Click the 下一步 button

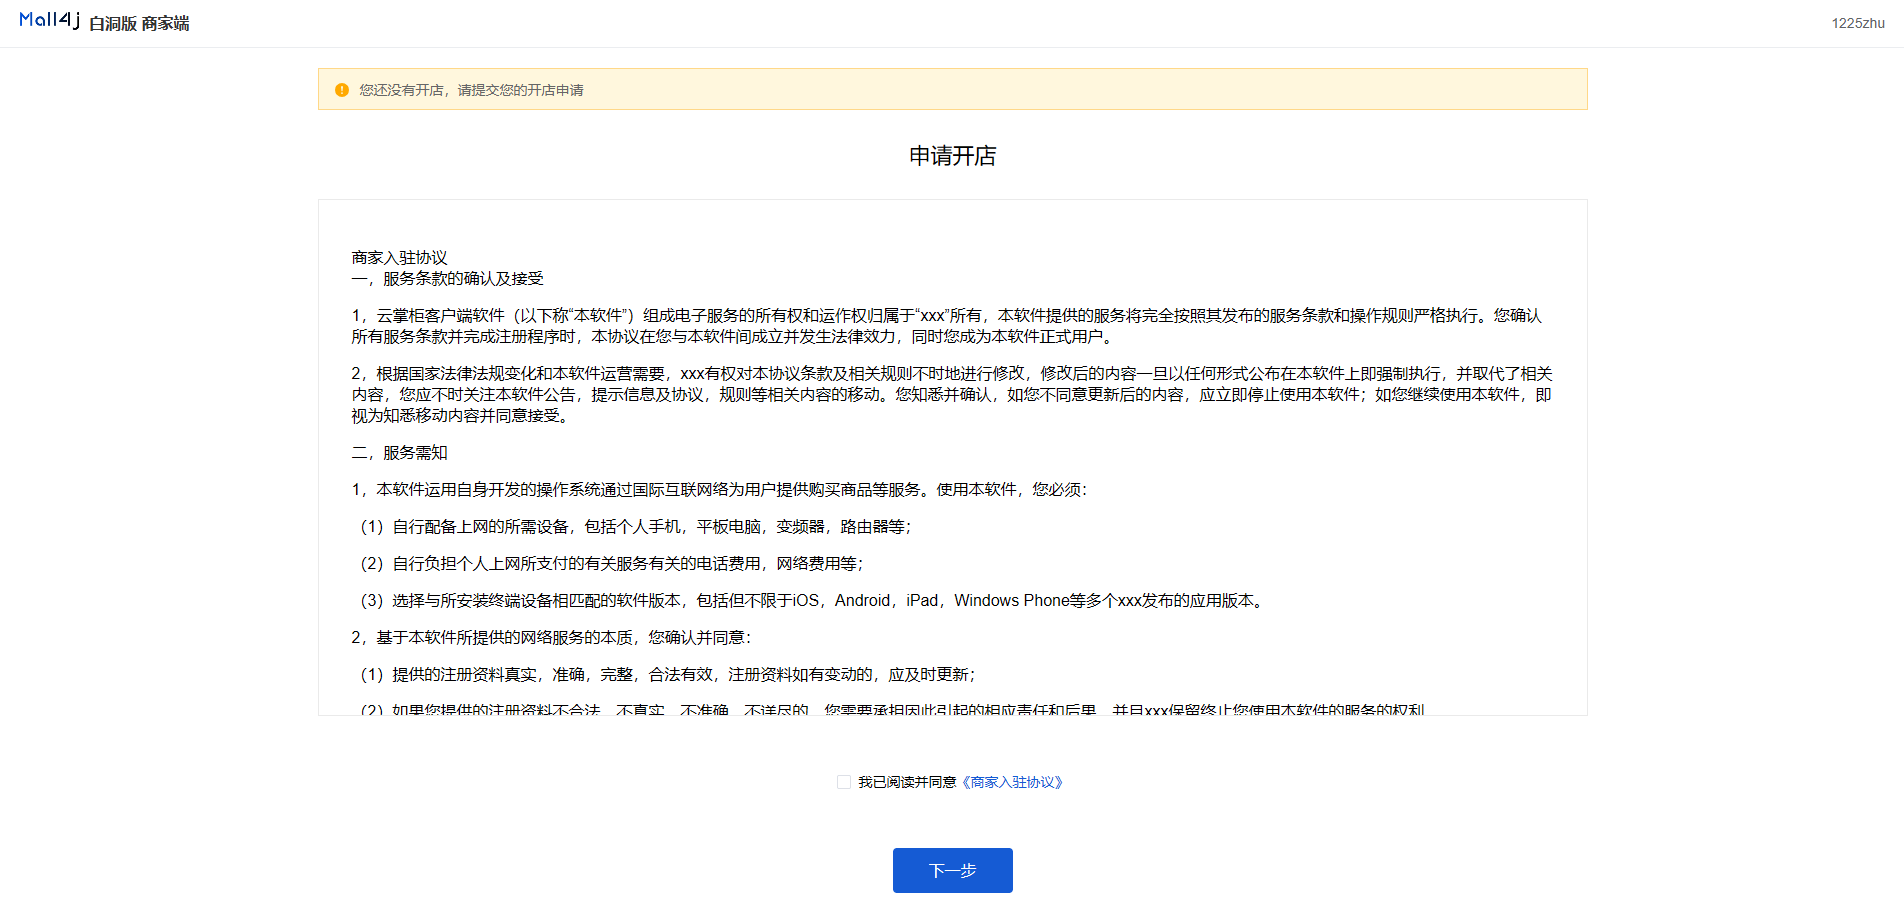[953, 870]
